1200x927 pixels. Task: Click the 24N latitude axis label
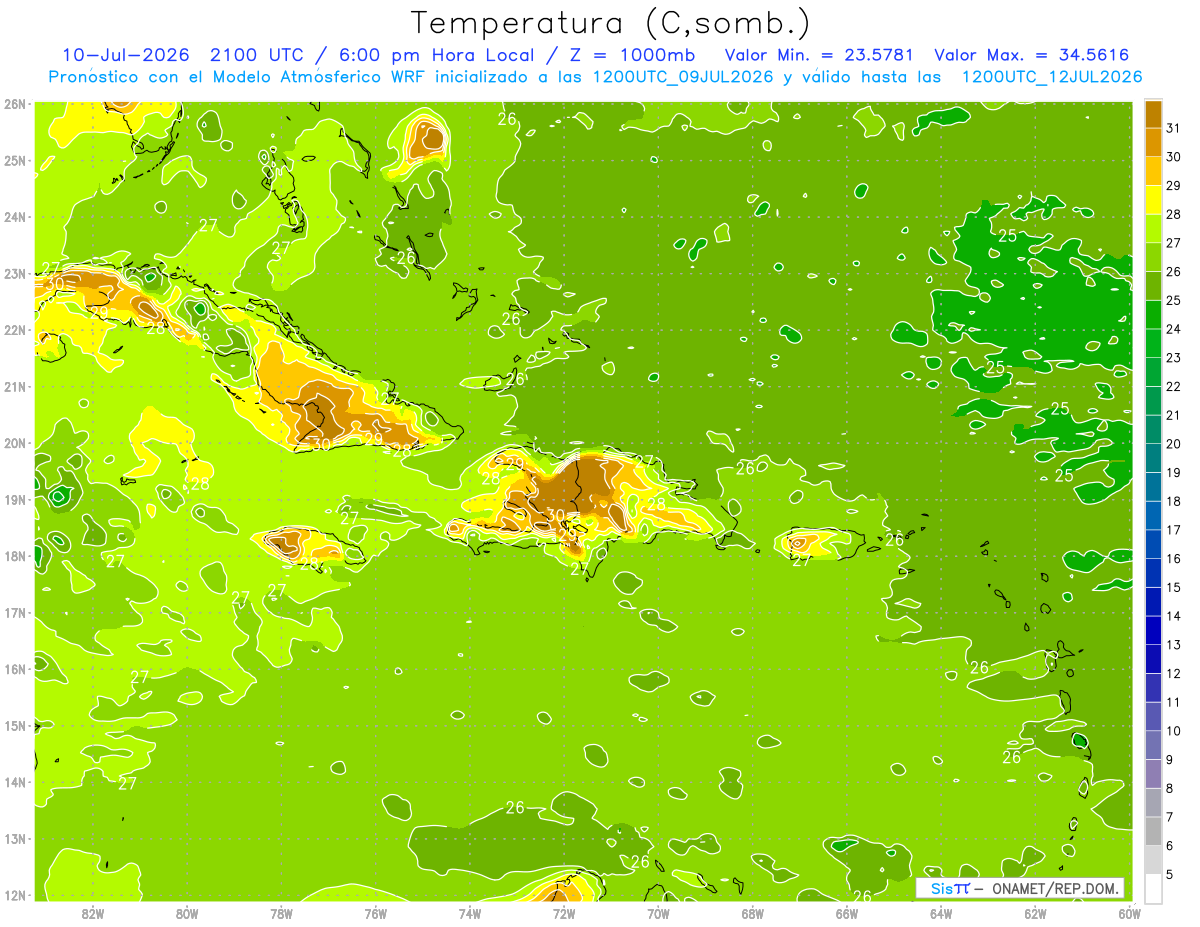click(x=15, y=217)
